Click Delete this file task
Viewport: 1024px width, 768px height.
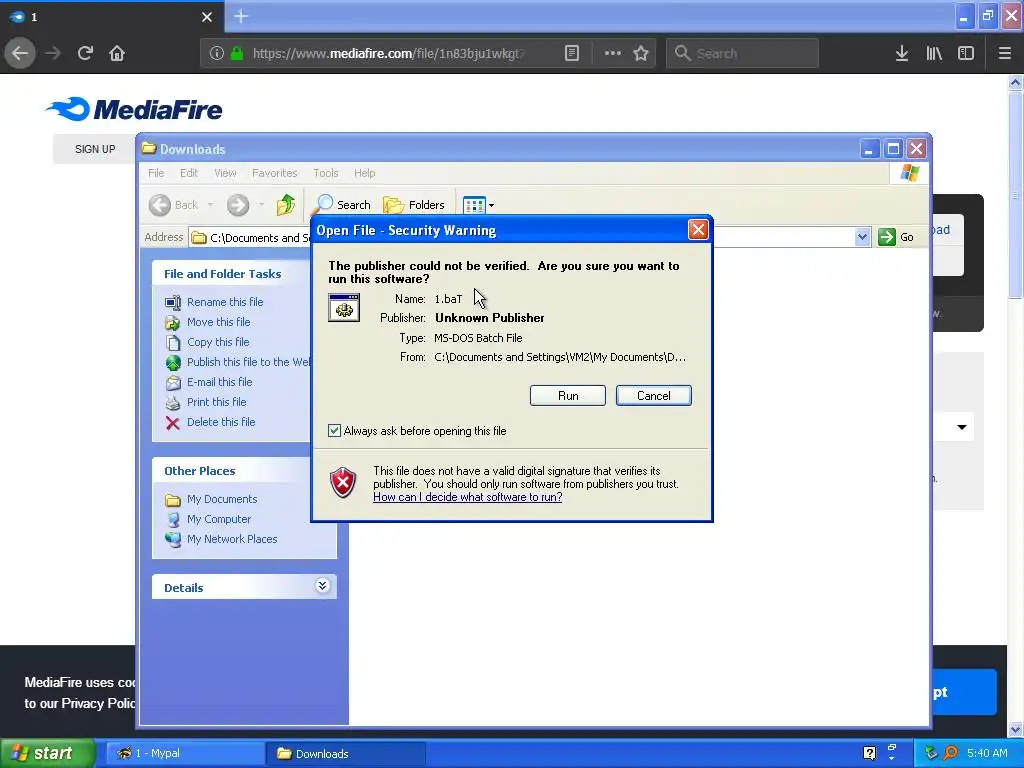[221, 422]
